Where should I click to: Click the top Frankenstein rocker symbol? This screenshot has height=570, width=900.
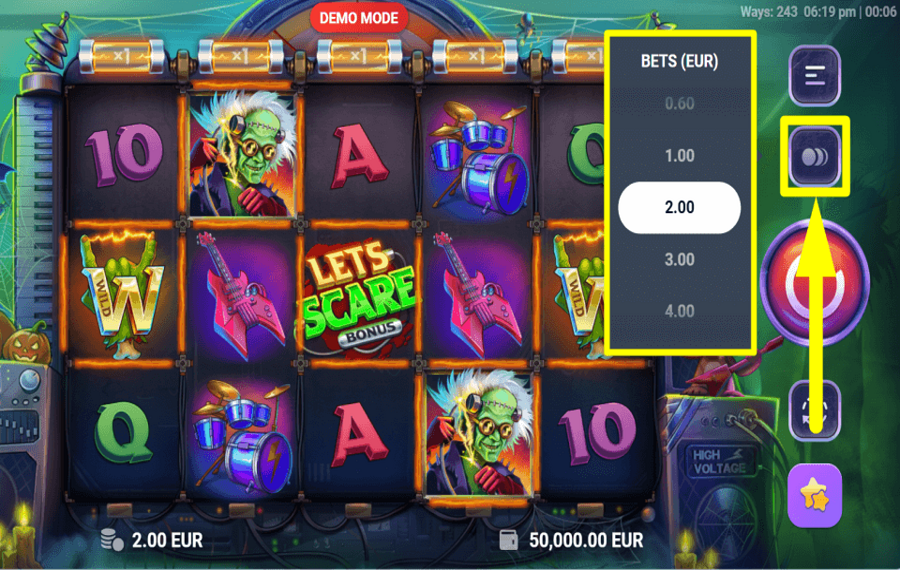coord(243,154)
